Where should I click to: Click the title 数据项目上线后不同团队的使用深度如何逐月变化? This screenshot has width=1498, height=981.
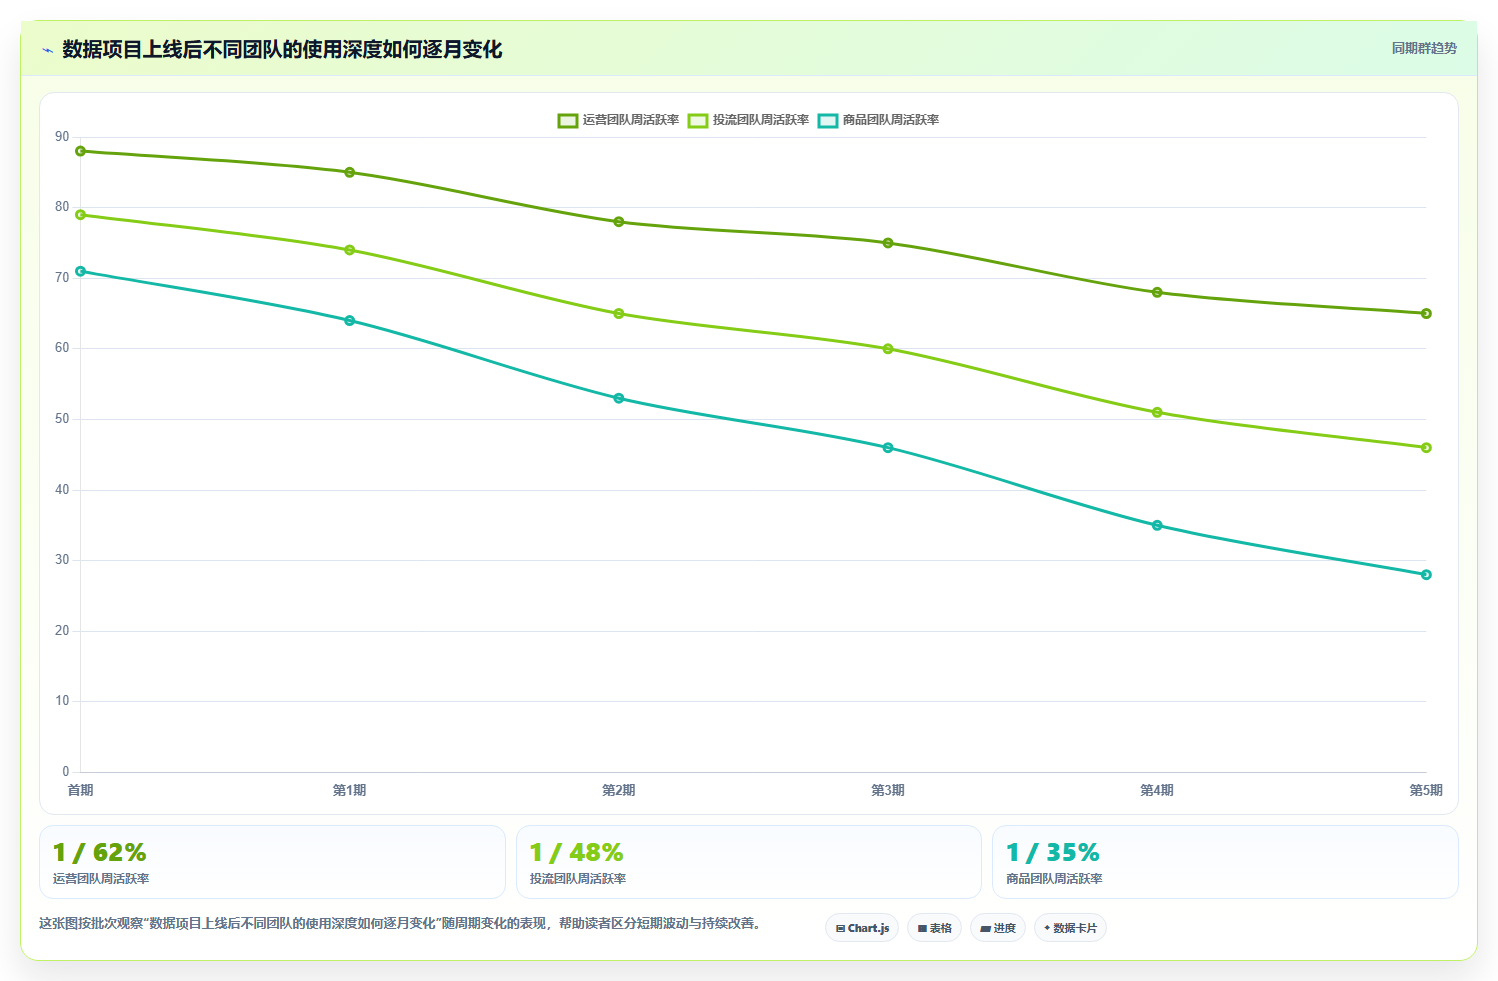[282, 49]
